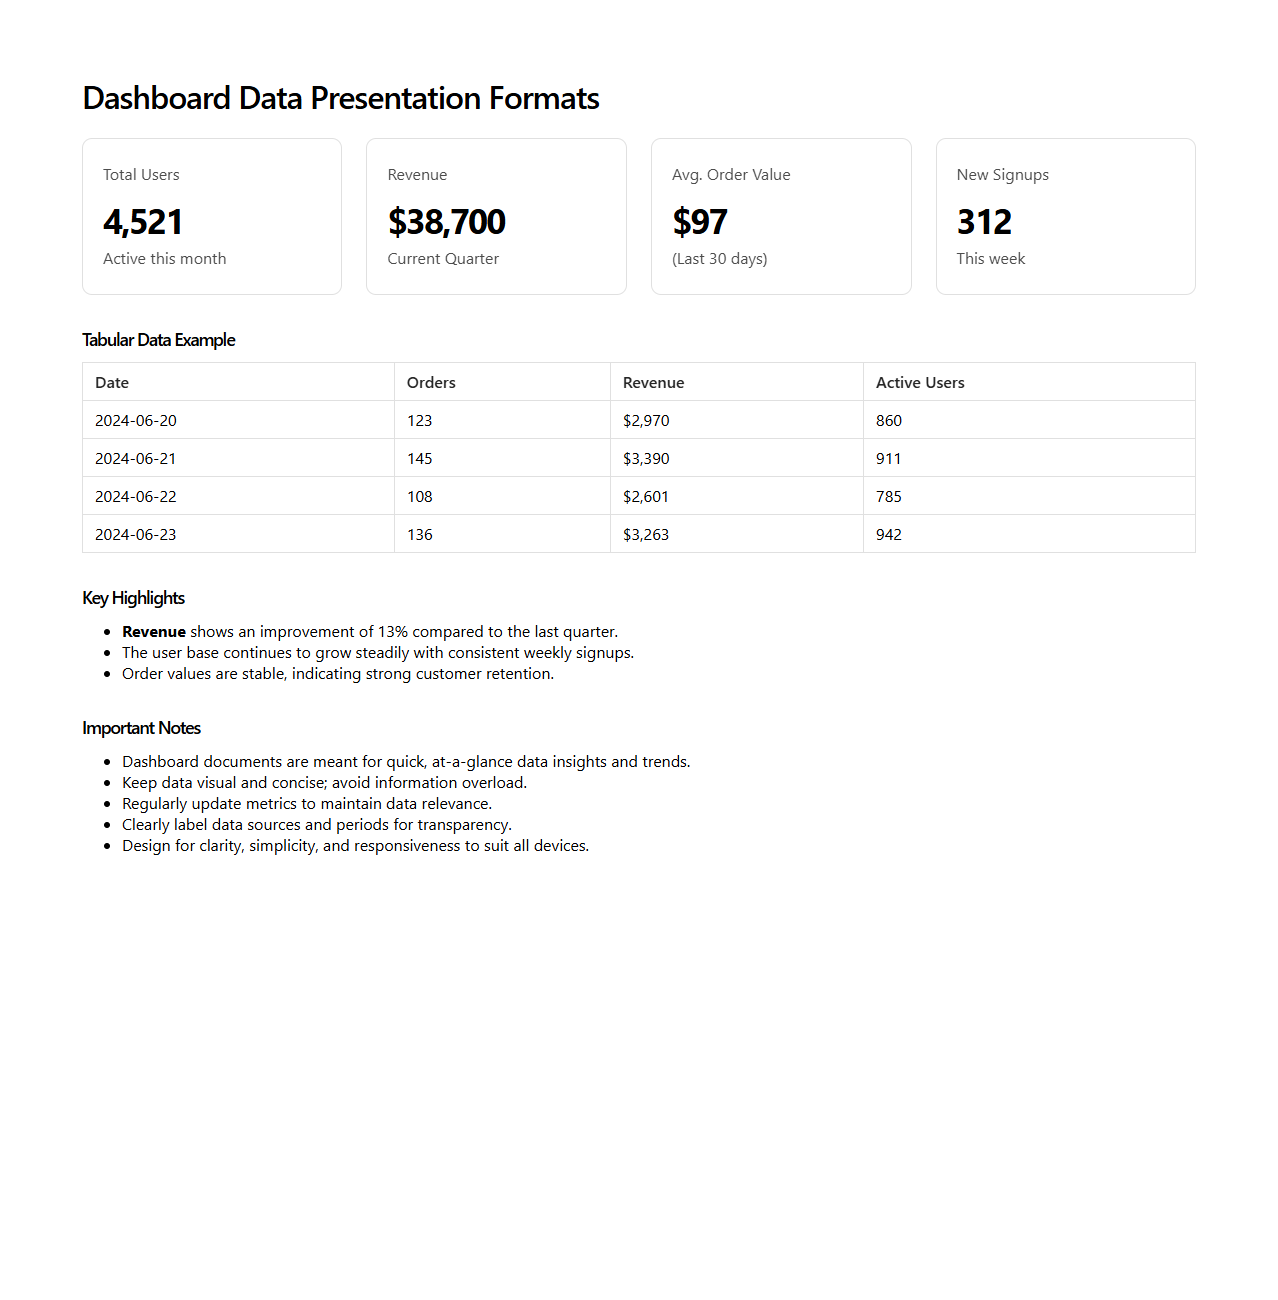Image resolution: width=1278 pixels, height=1300 pixels.
Task: Select the Revenue $38,700 card
Action: 496,216
